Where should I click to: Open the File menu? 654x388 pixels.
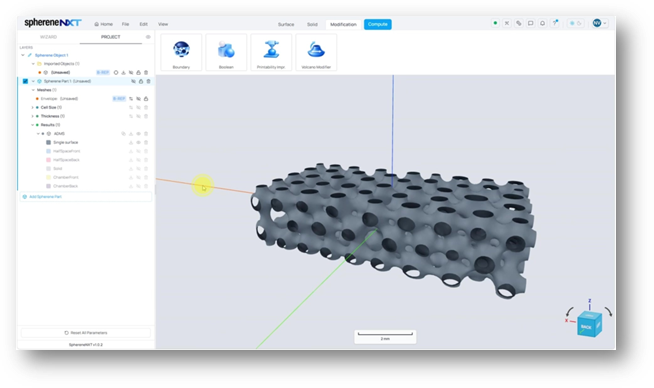125,24
